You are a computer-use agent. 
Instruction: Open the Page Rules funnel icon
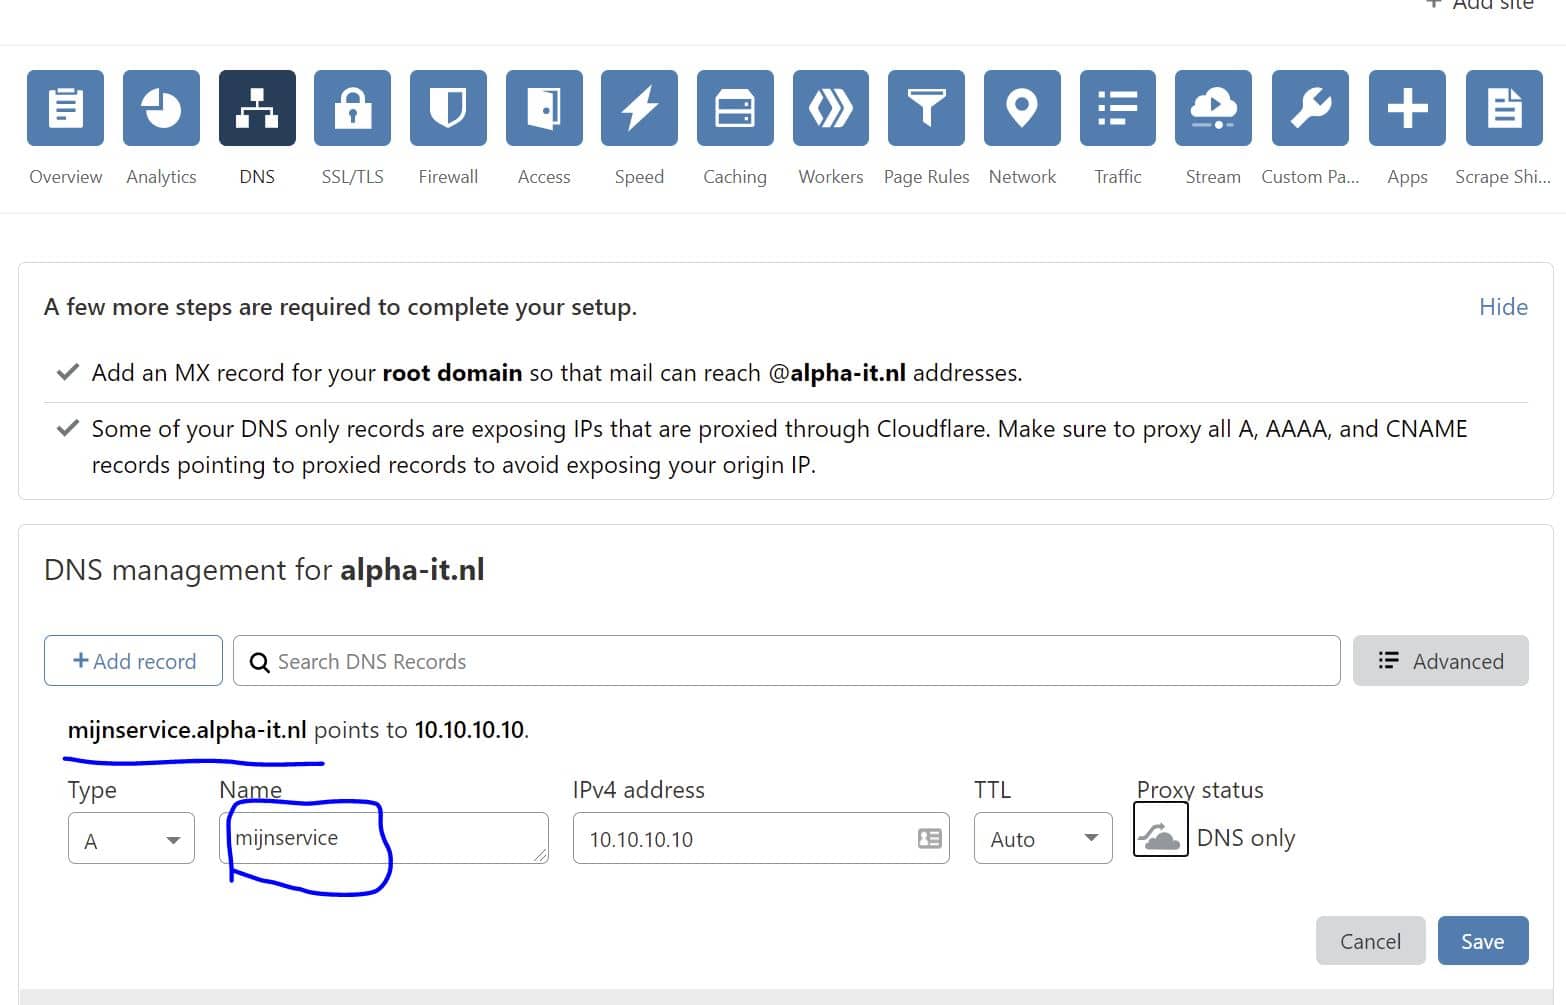coord(926,108)
